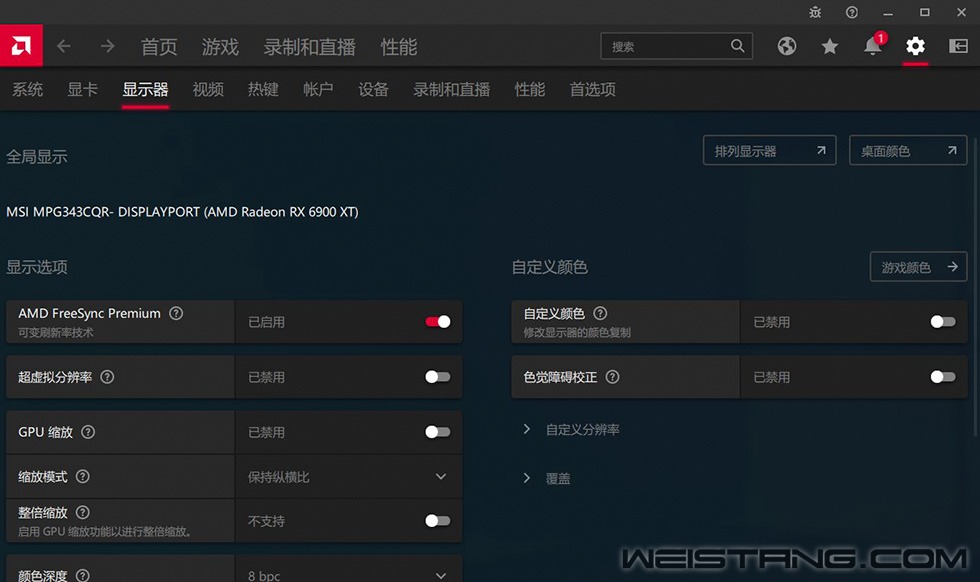The image size is (980, 582).
Task: Toggle the sidebar panel icon
Action: (958, 46)
